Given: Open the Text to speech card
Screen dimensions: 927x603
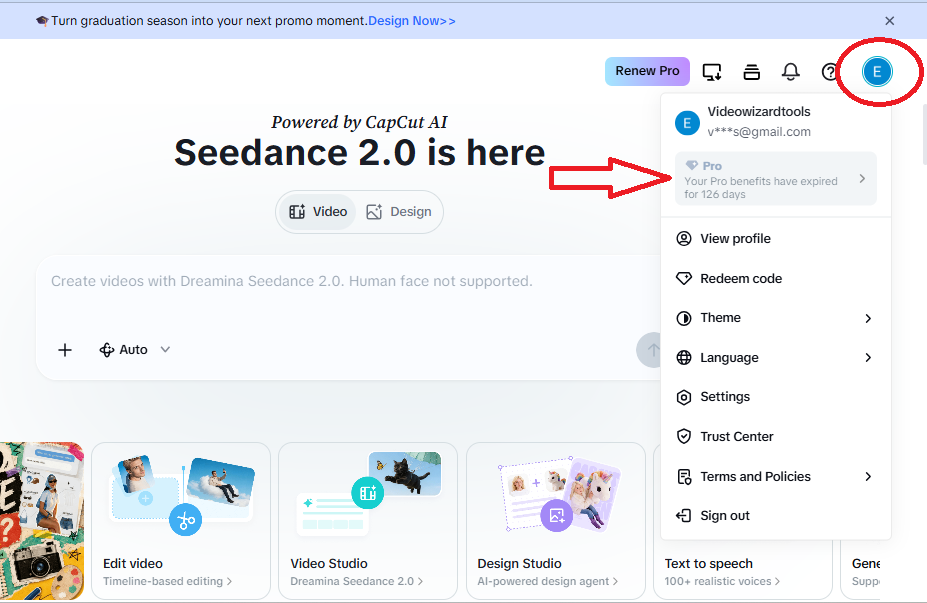Looking at the screenshot, I should pos(743,570).
